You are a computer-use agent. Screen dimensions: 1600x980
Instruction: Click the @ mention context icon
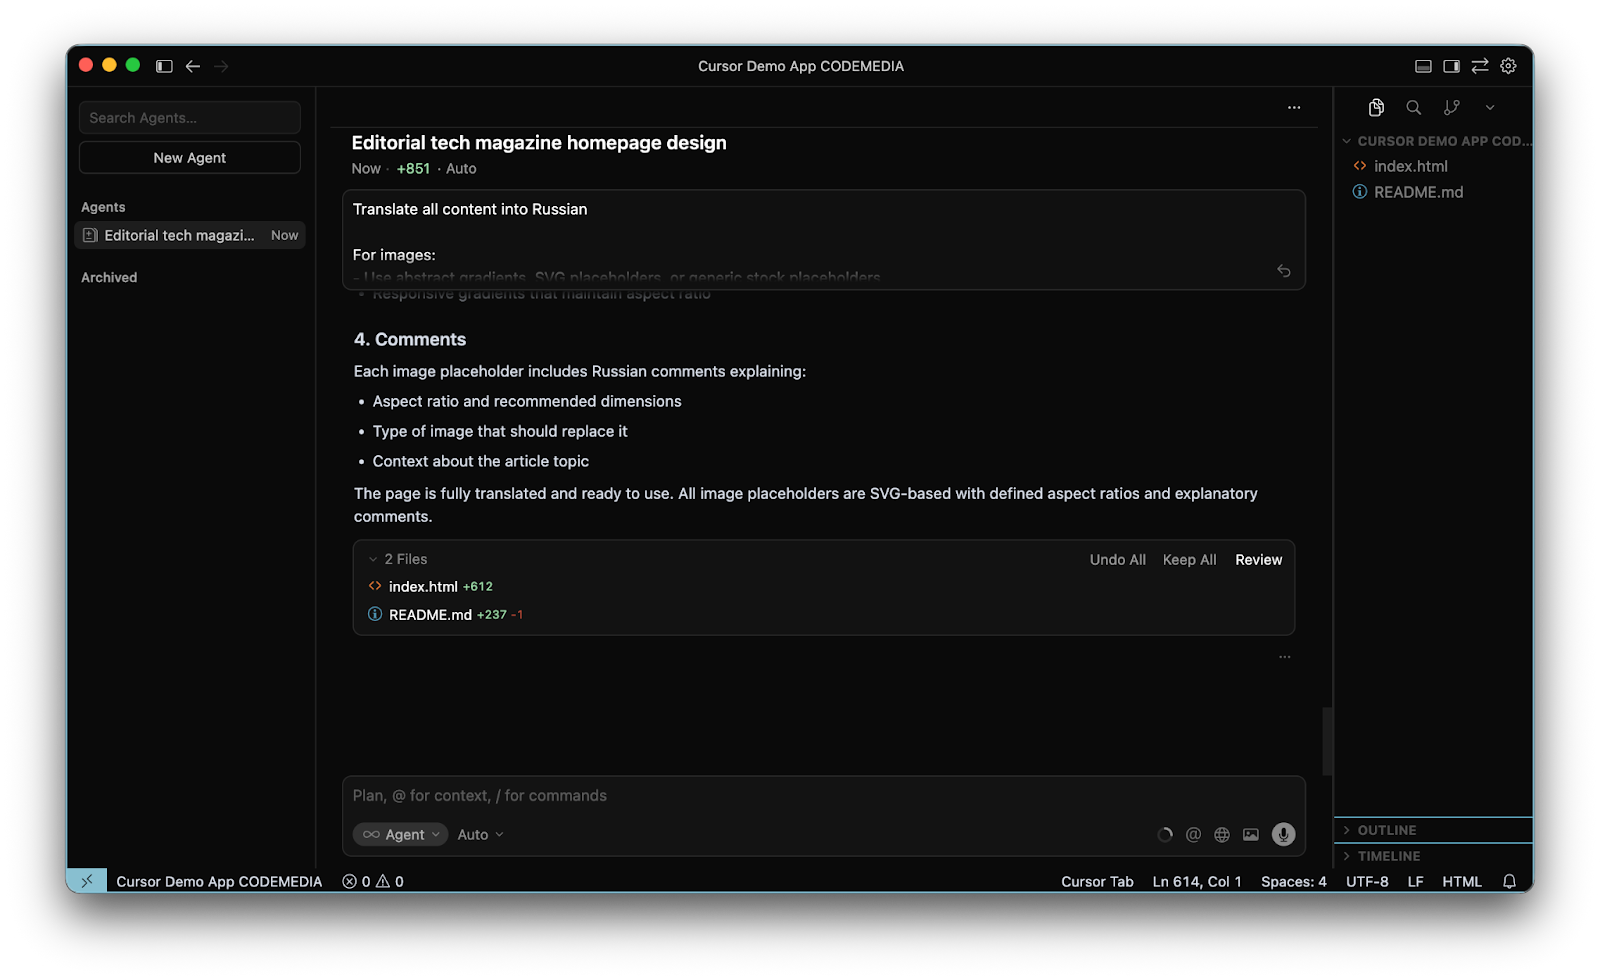[1193, 834]
